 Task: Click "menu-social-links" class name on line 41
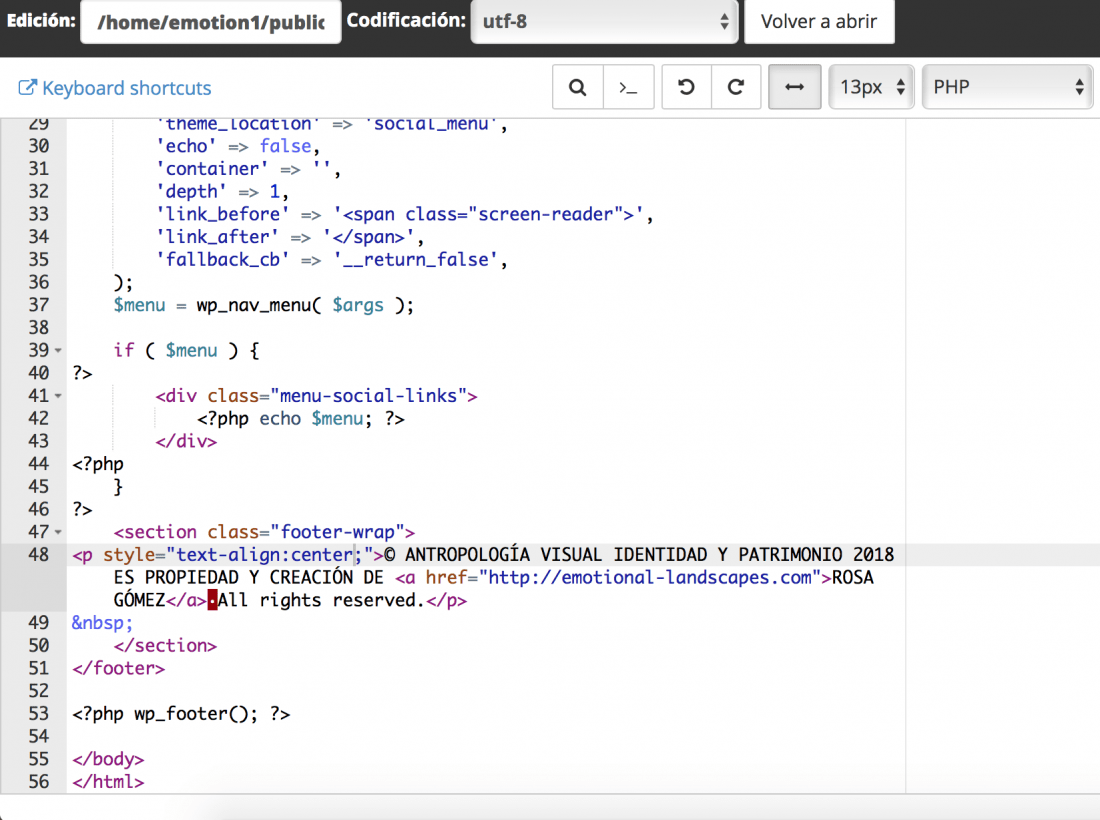pyautogui.click(x=369, y=396)
